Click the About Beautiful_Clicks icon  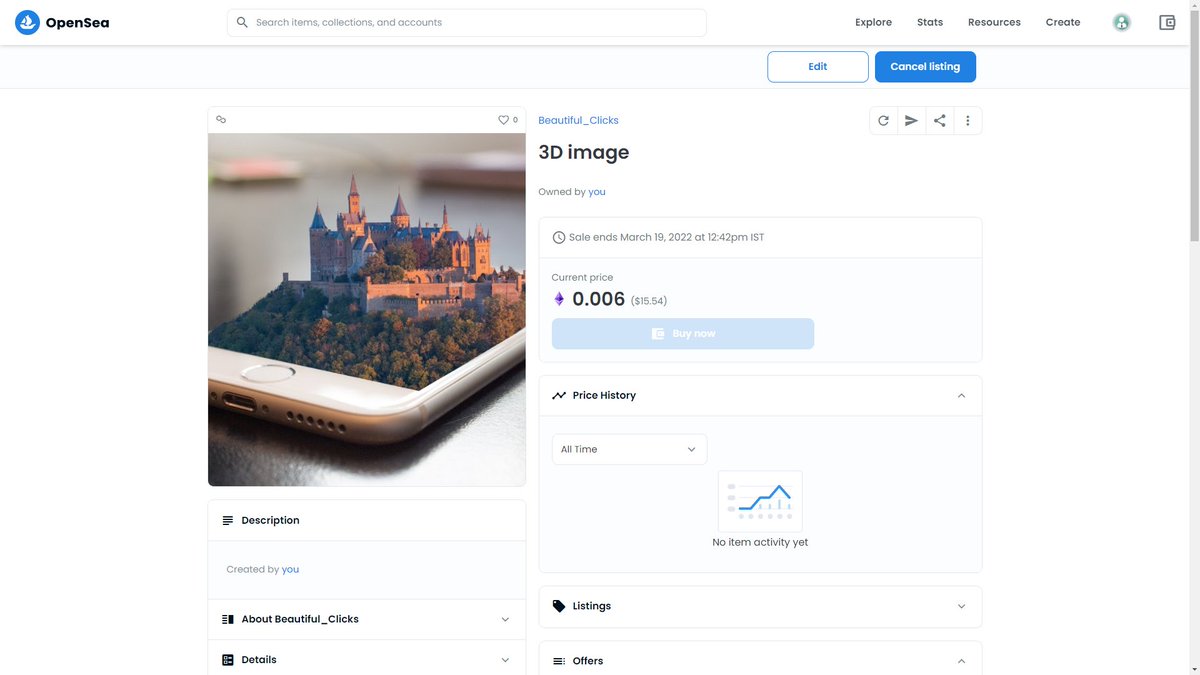click(x=228, y=619)
